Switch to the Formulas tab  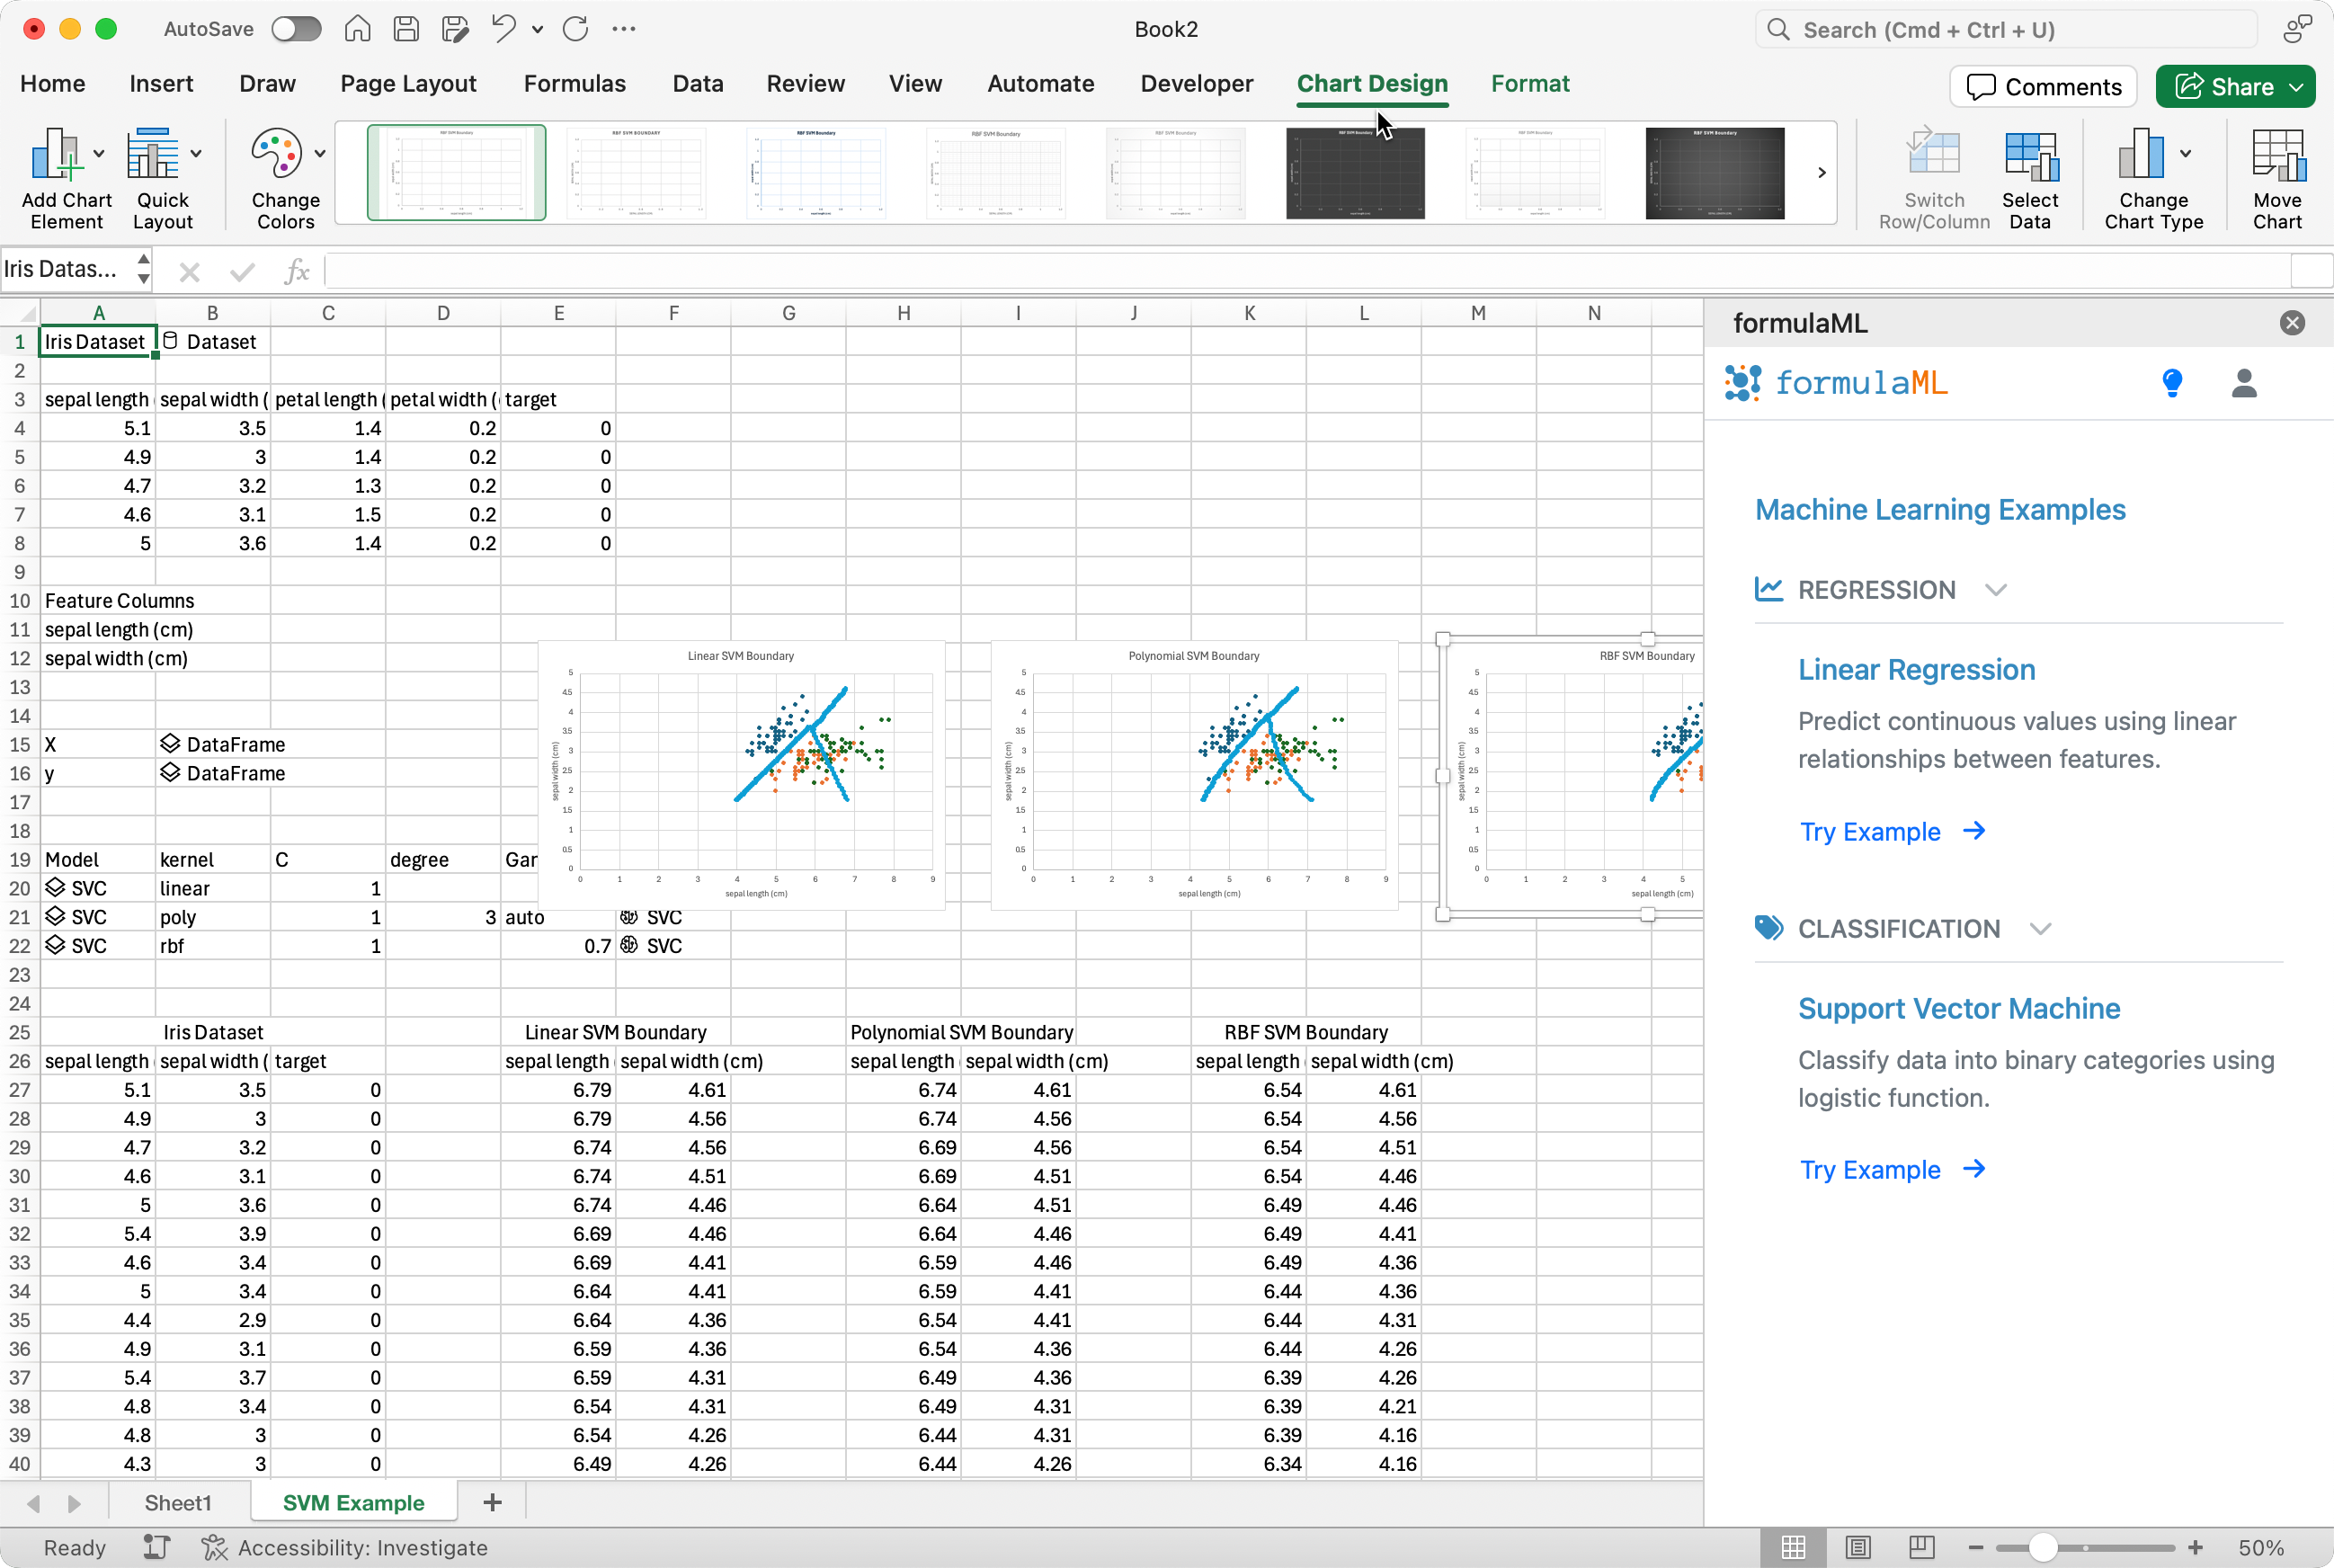point(574,84)
